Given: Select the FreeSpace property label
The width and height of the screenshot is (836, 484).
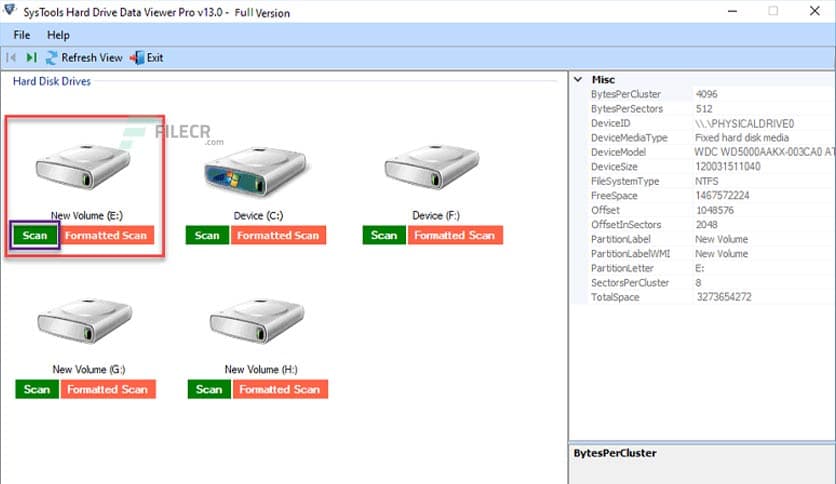Looking at the screenshot, I should tap(614, 196).
